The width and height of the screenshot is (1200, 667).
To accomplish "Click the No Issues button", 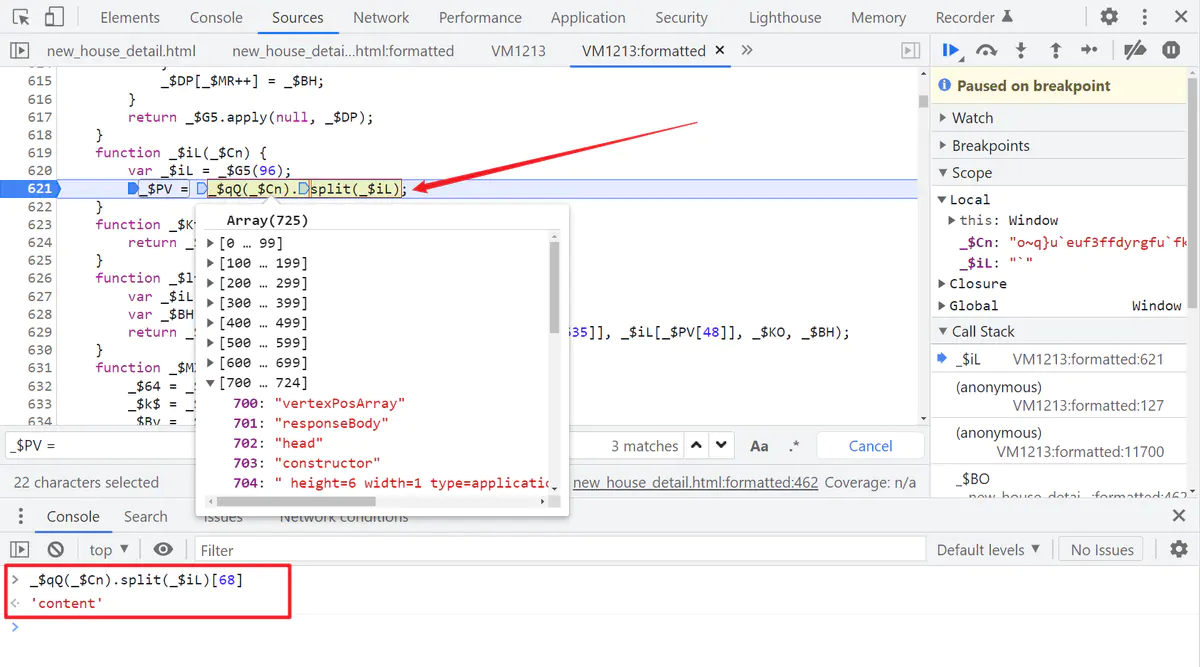I will (1102, 549).
